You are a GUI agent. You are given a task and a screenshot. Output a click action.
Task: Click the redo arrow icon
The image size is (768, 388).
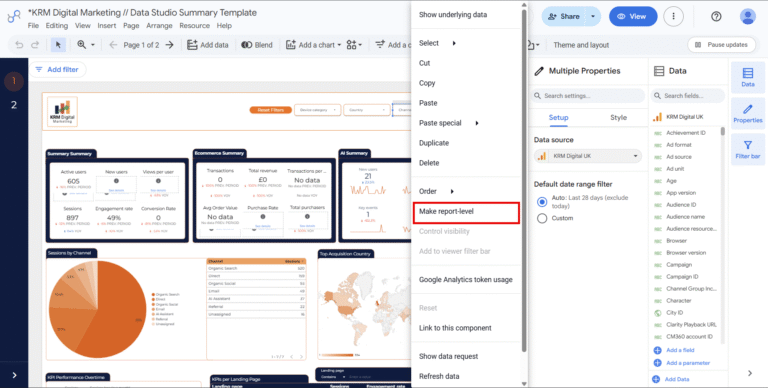pos(35,45)
